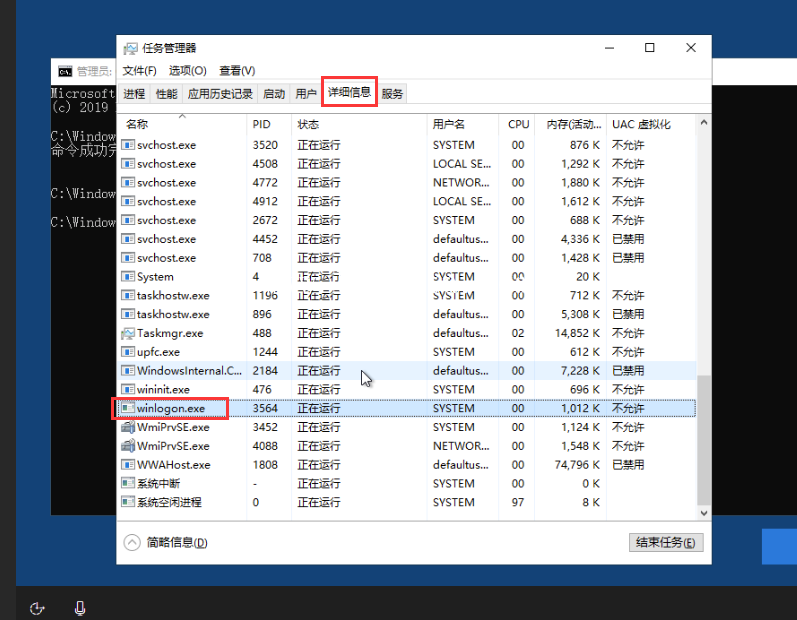The image size is (797, 620).
Task: Select the 系统中断 process name
Action: (x=159, y=483)
